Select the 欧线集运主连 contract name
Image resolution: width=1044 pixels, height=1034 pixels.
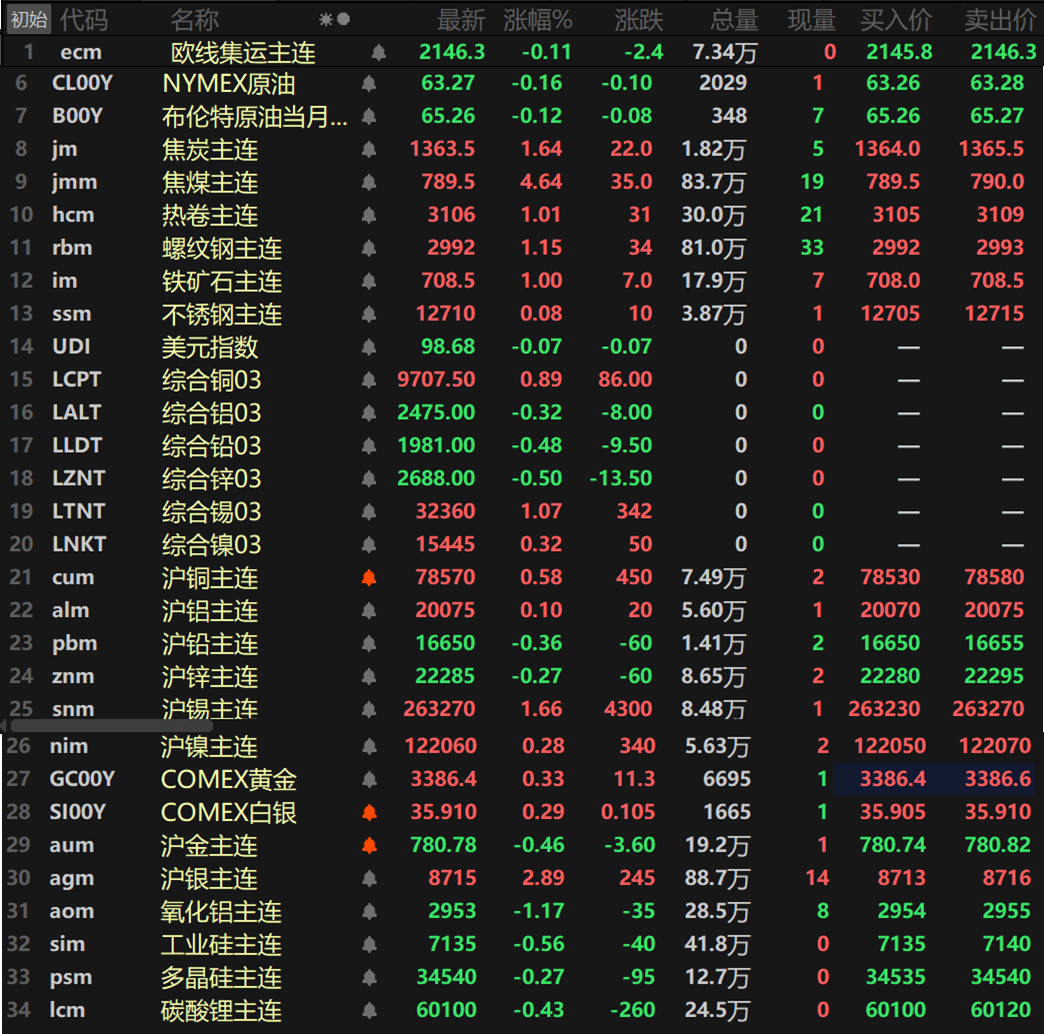pos(243,53)
